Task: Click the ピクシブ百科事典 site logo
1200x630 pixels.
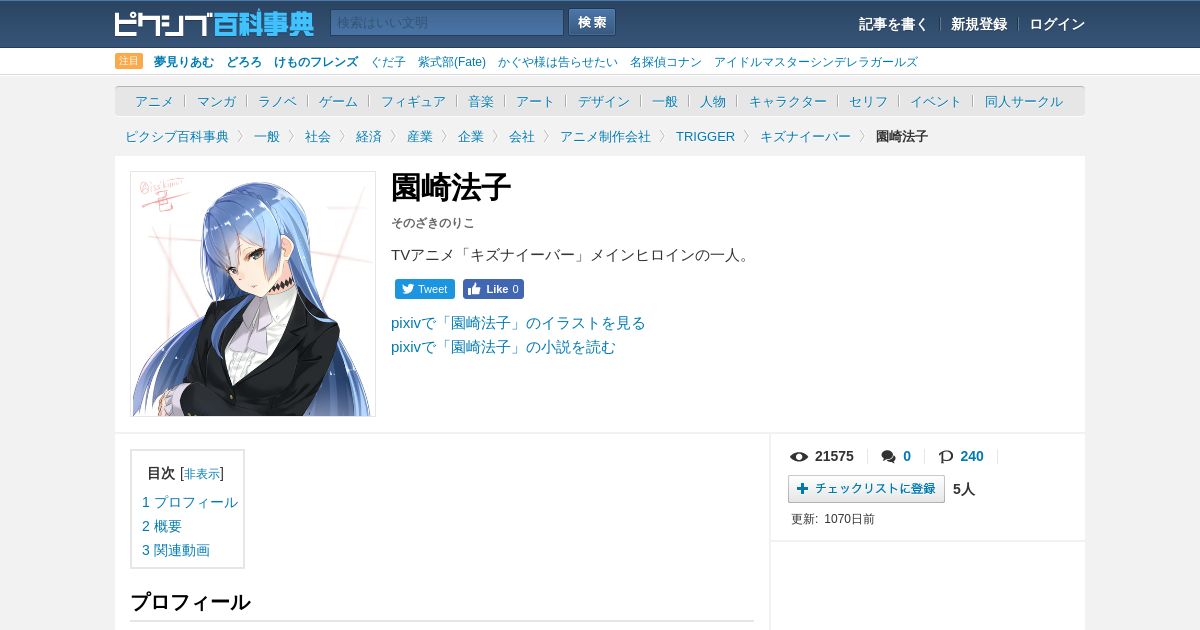Action: tap(214, 23)
